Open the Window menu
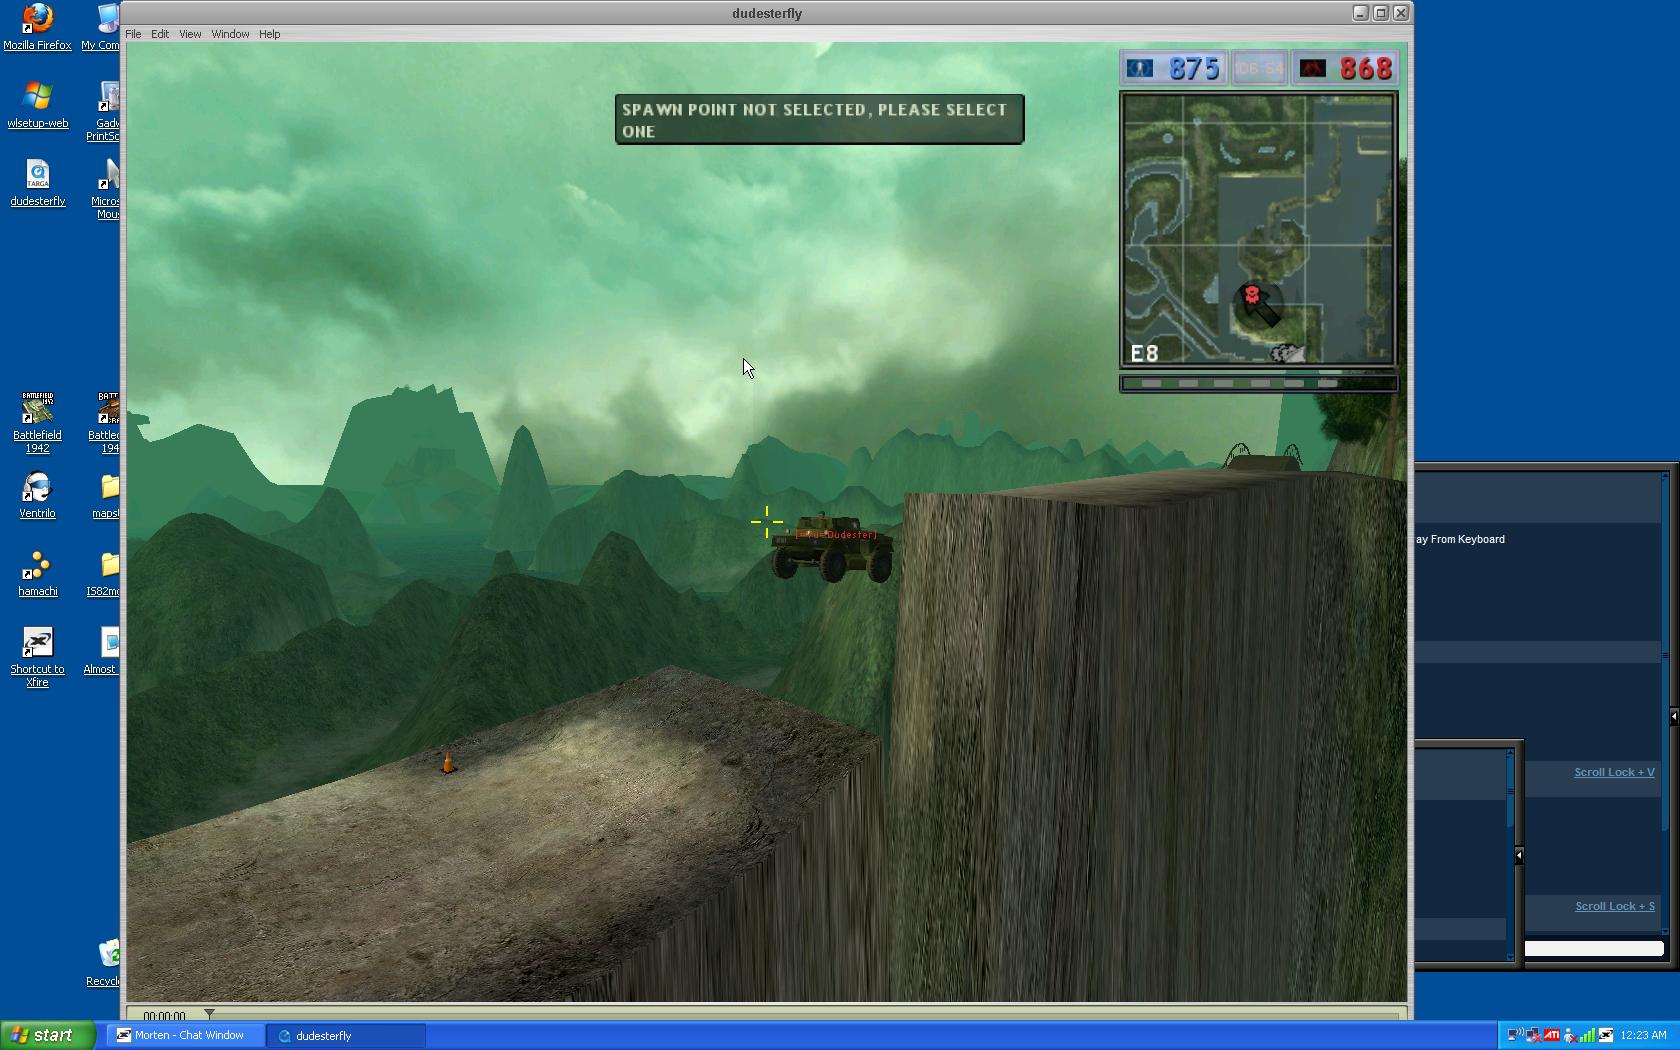The width and height of the screenshot is (1680, 1050). pyautogui.click(x=230, y=34)
